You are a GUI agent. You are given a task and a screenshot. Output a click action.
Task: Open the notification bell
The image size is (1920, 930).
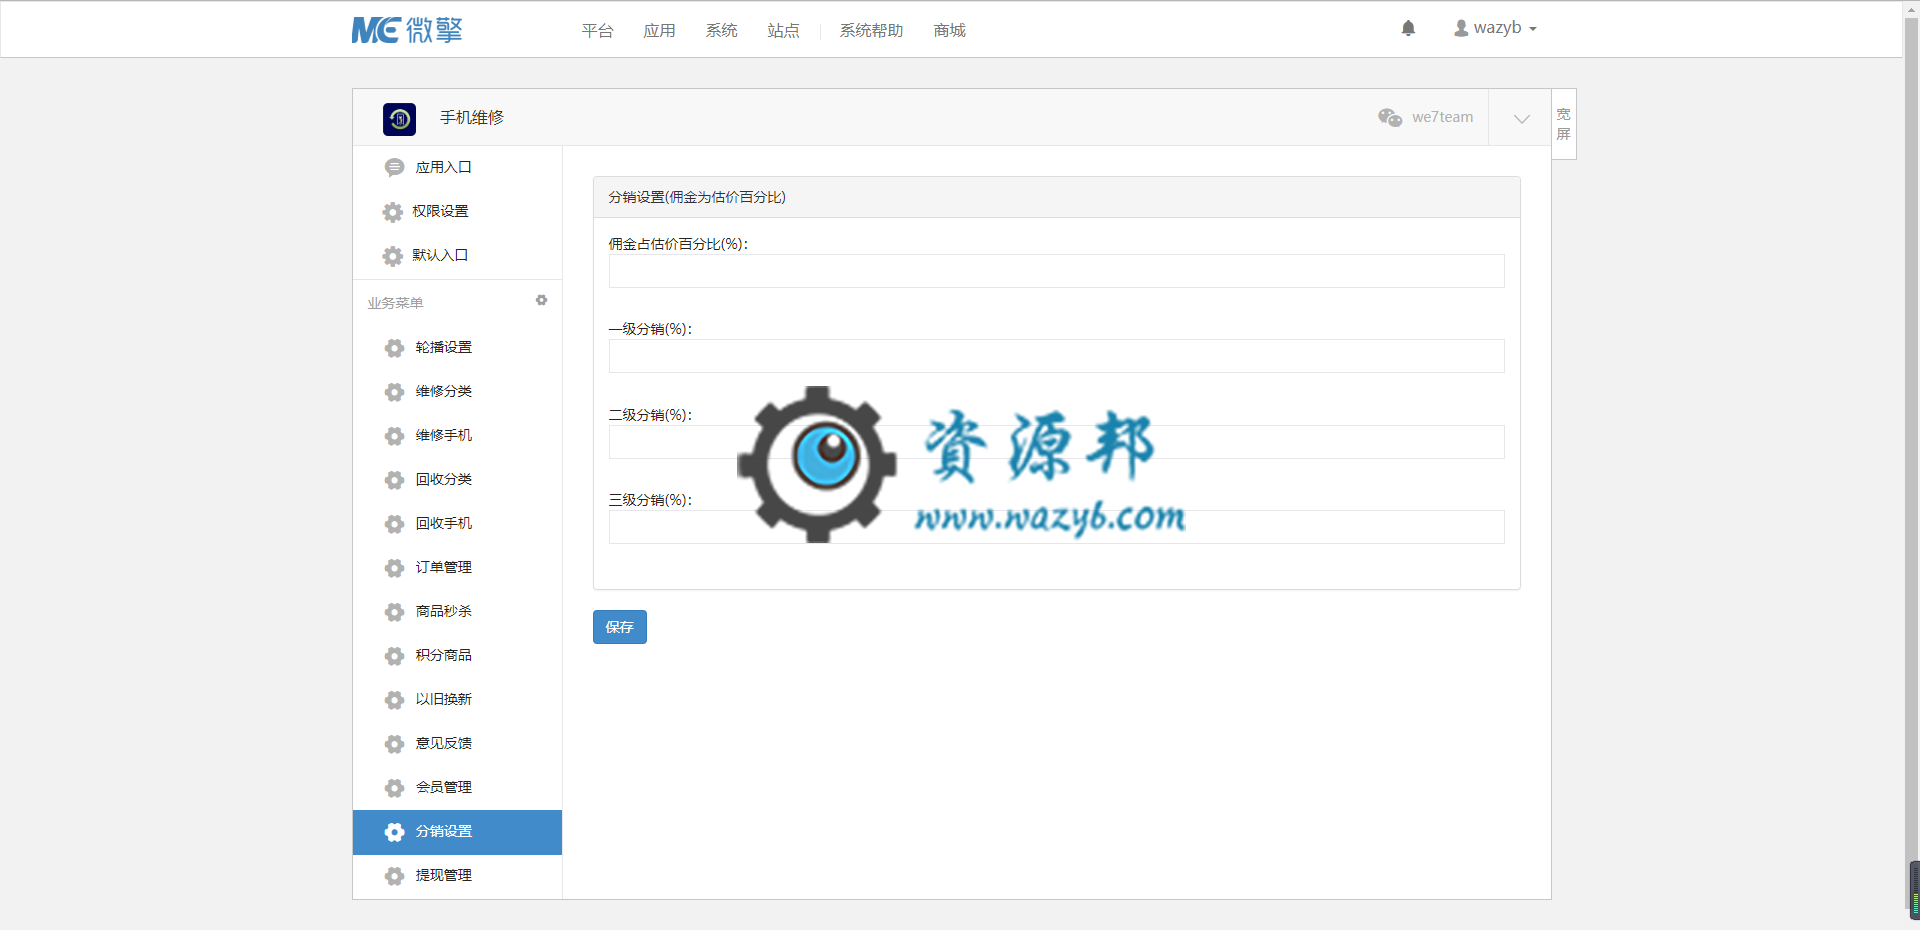coord(1408,28)
